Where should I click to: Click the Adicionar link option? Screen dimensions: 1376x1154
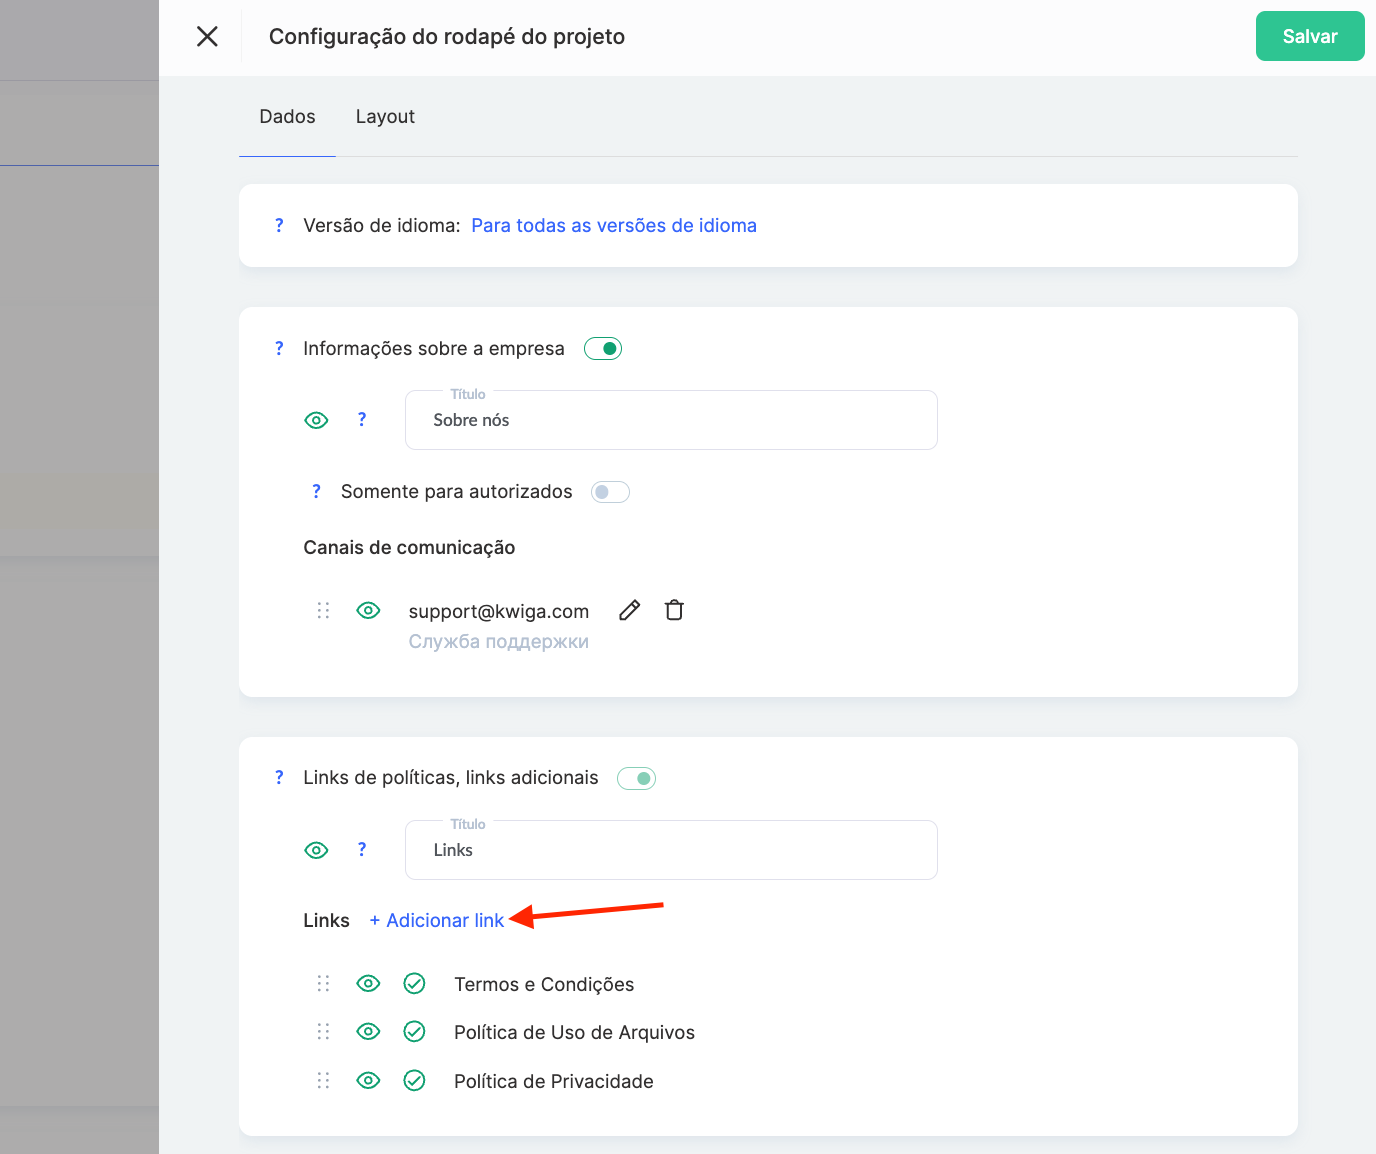point(437,921)
